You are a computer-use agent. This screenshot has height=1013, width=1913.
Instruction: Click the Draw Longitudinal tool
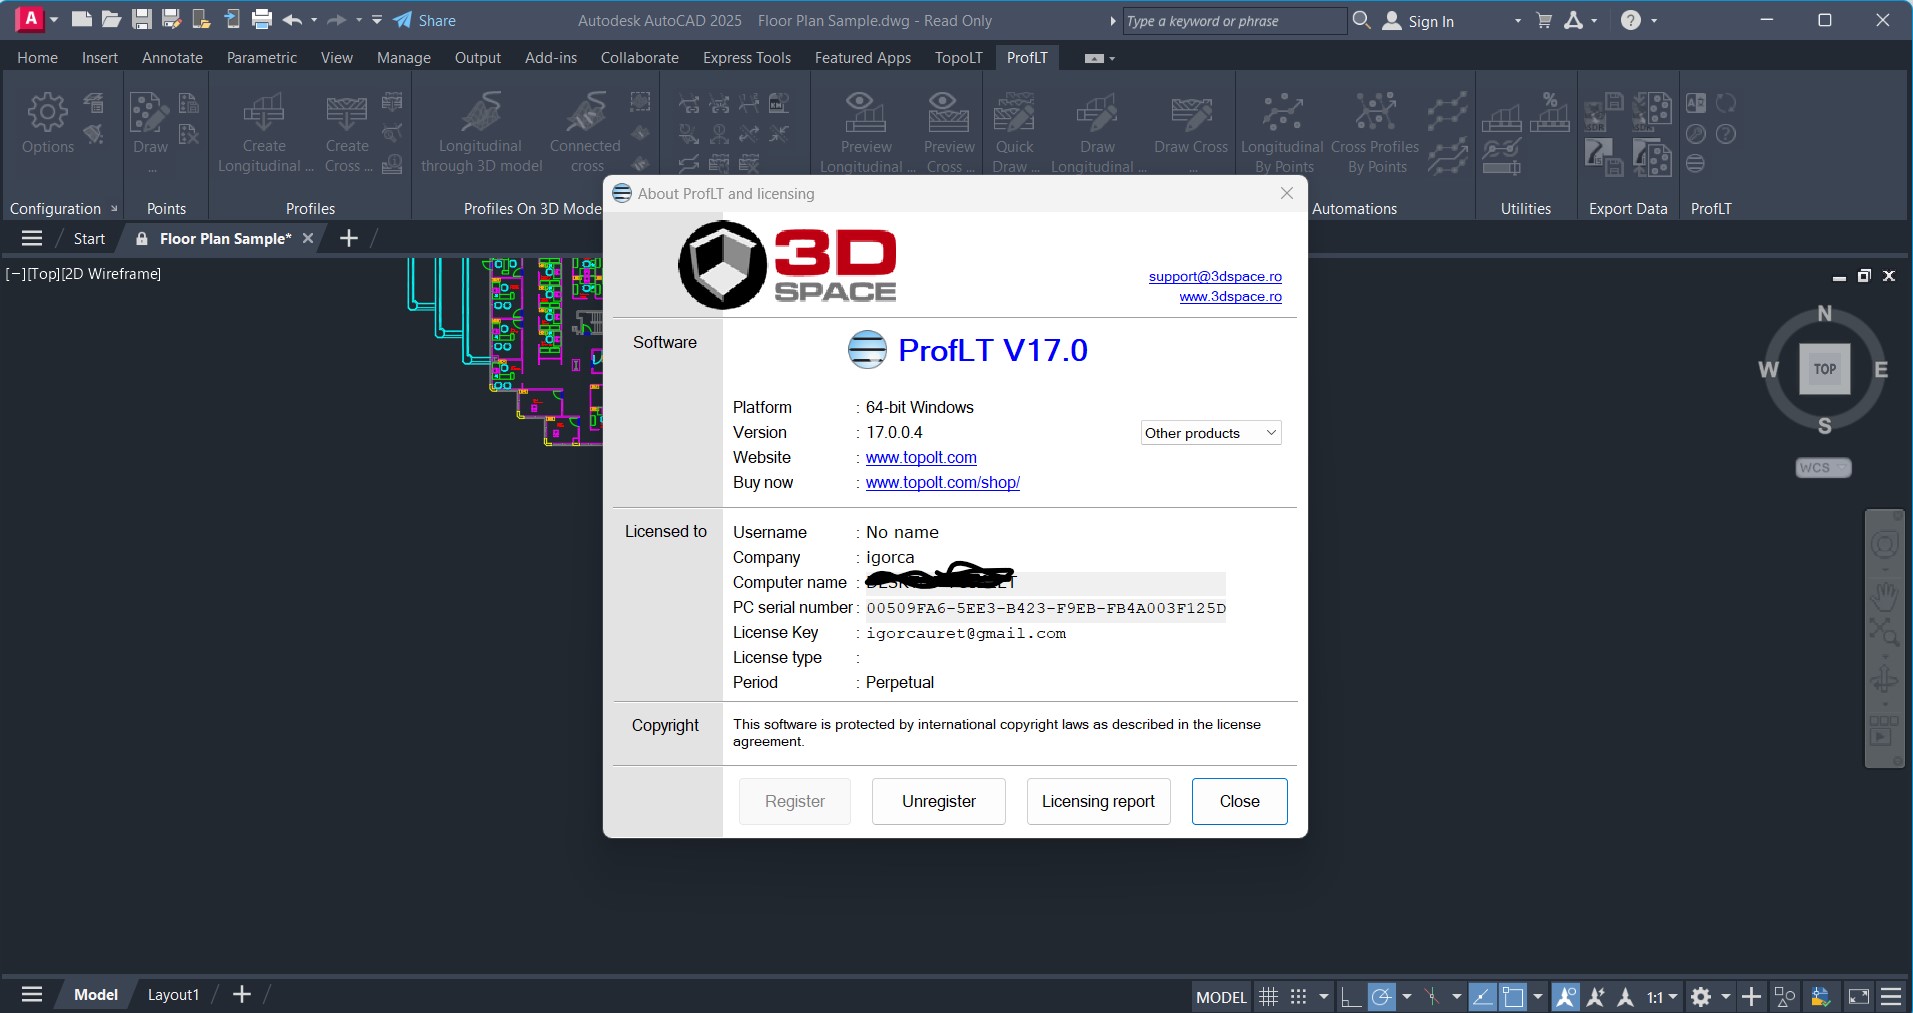1097,133
